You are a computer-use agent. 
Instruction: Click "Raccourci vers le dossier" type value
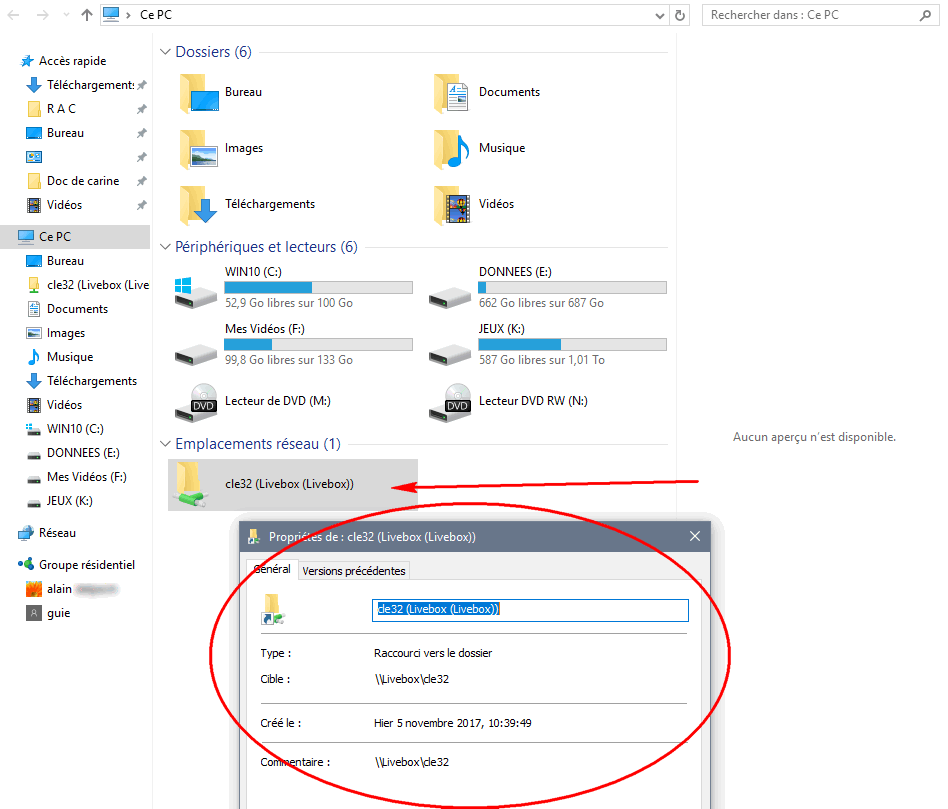click(x=433, y=653)
